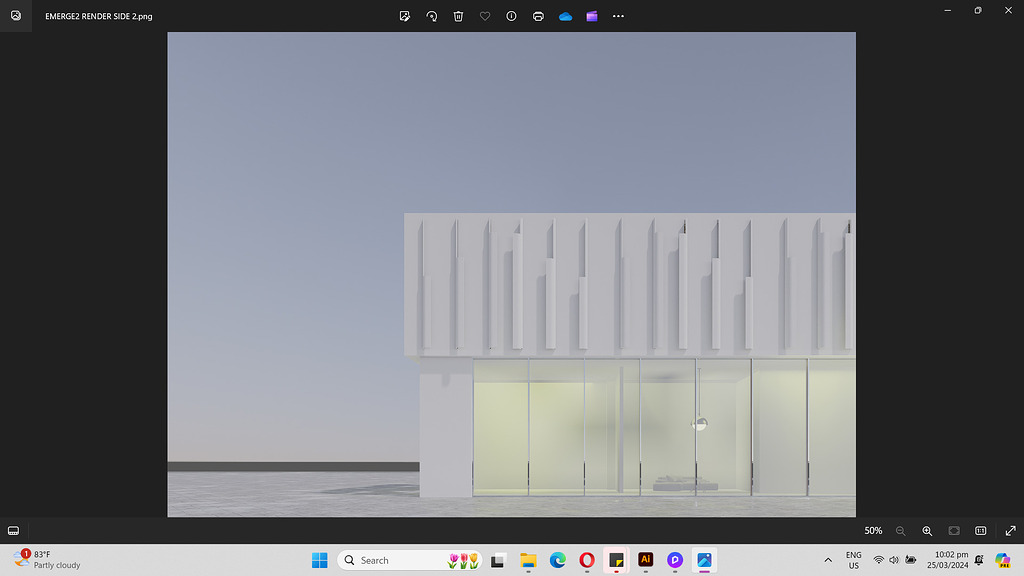This screenshot has width=1024, height=576.
Task: Rotate the photo
Action: (431, 16)
